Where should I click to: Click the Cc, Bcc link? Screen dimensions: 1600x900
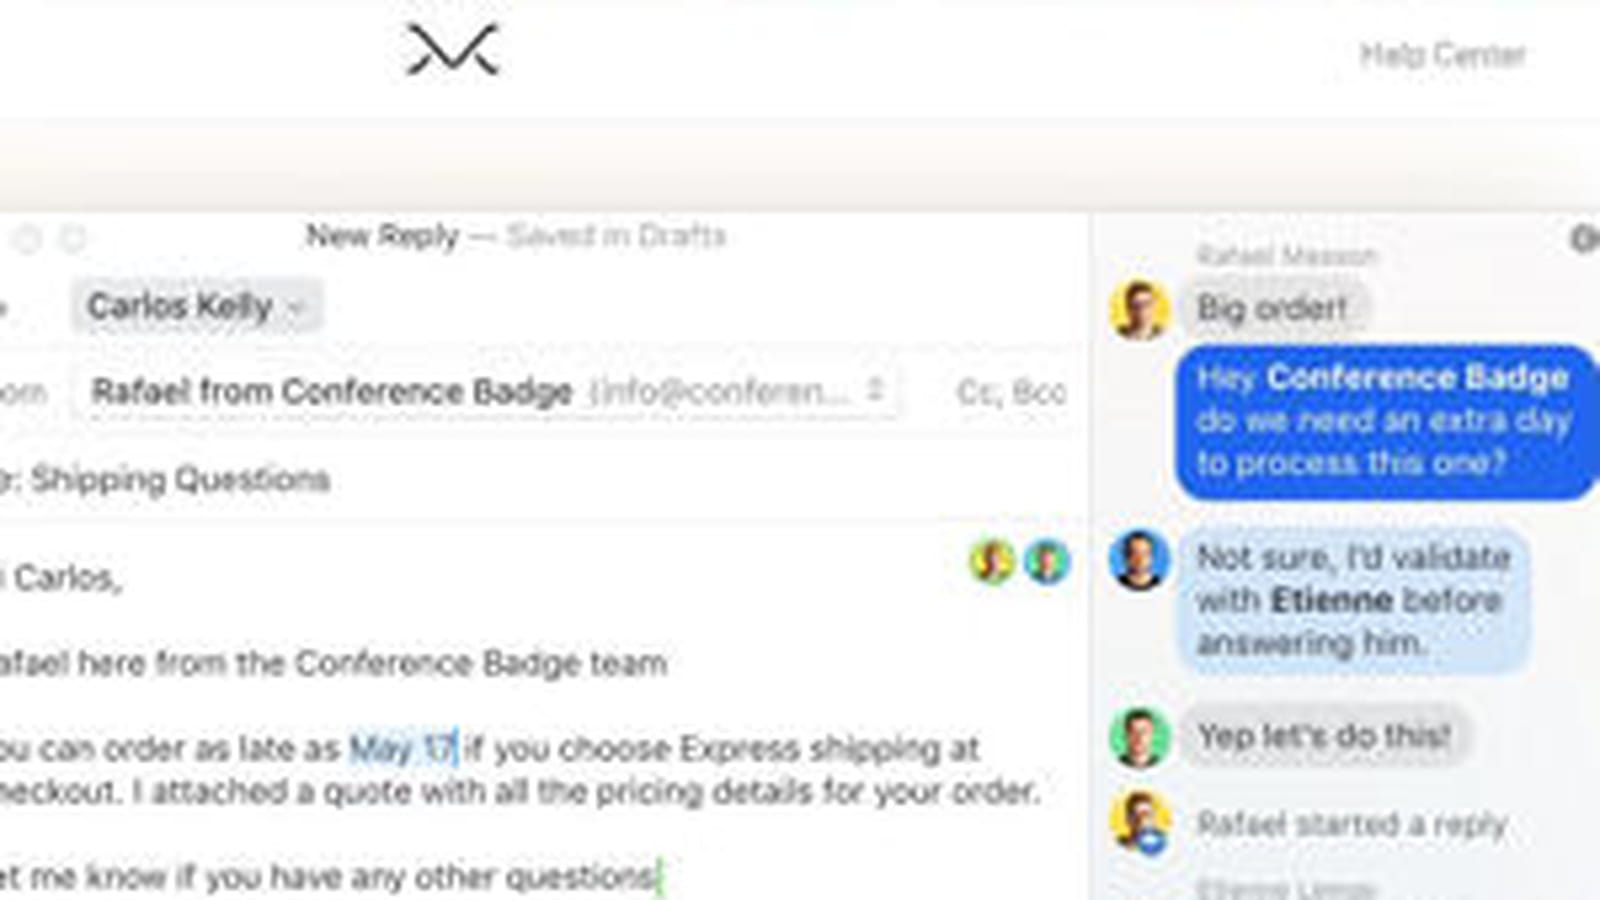point(1011,392)
